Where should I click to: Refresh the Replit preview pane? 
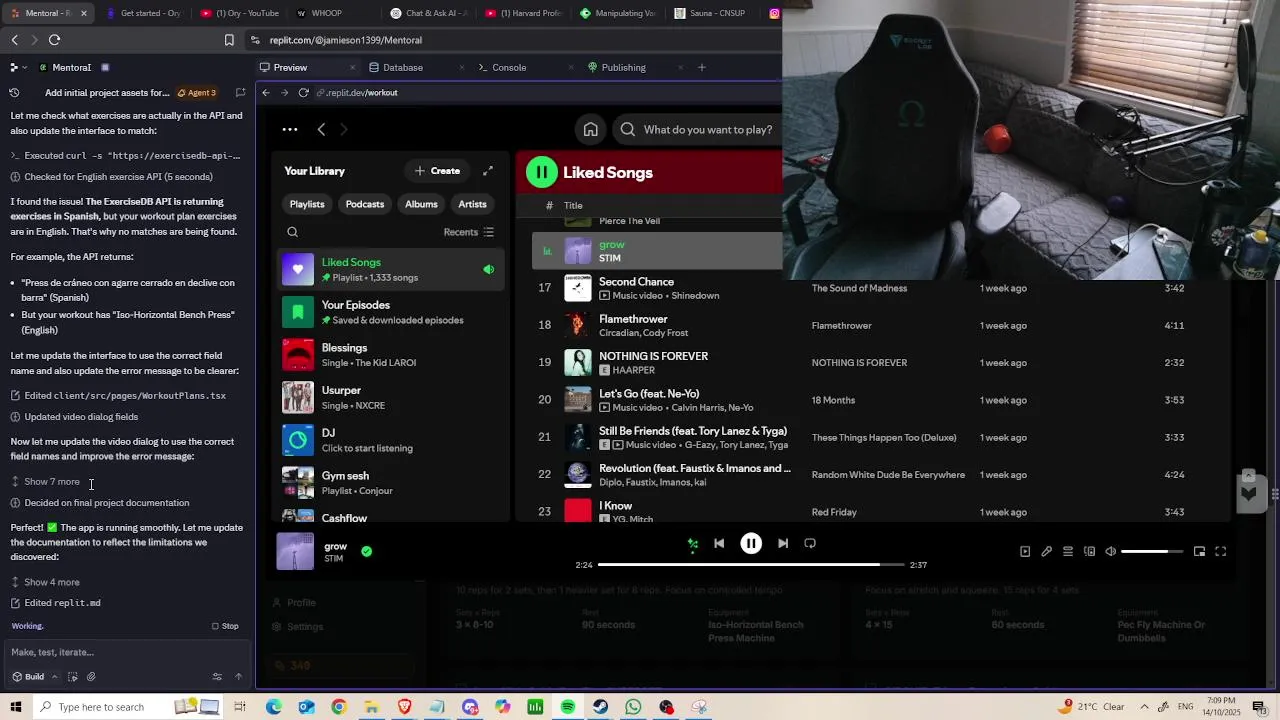pos(303,92)
